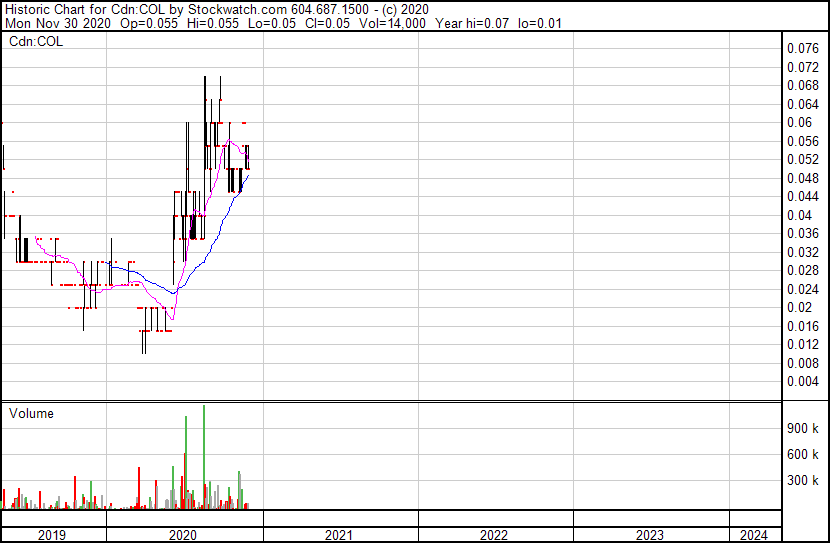Click the 0.076 price axis label
The width and height of the screenshot is (830, 543).
coord(803,48)
